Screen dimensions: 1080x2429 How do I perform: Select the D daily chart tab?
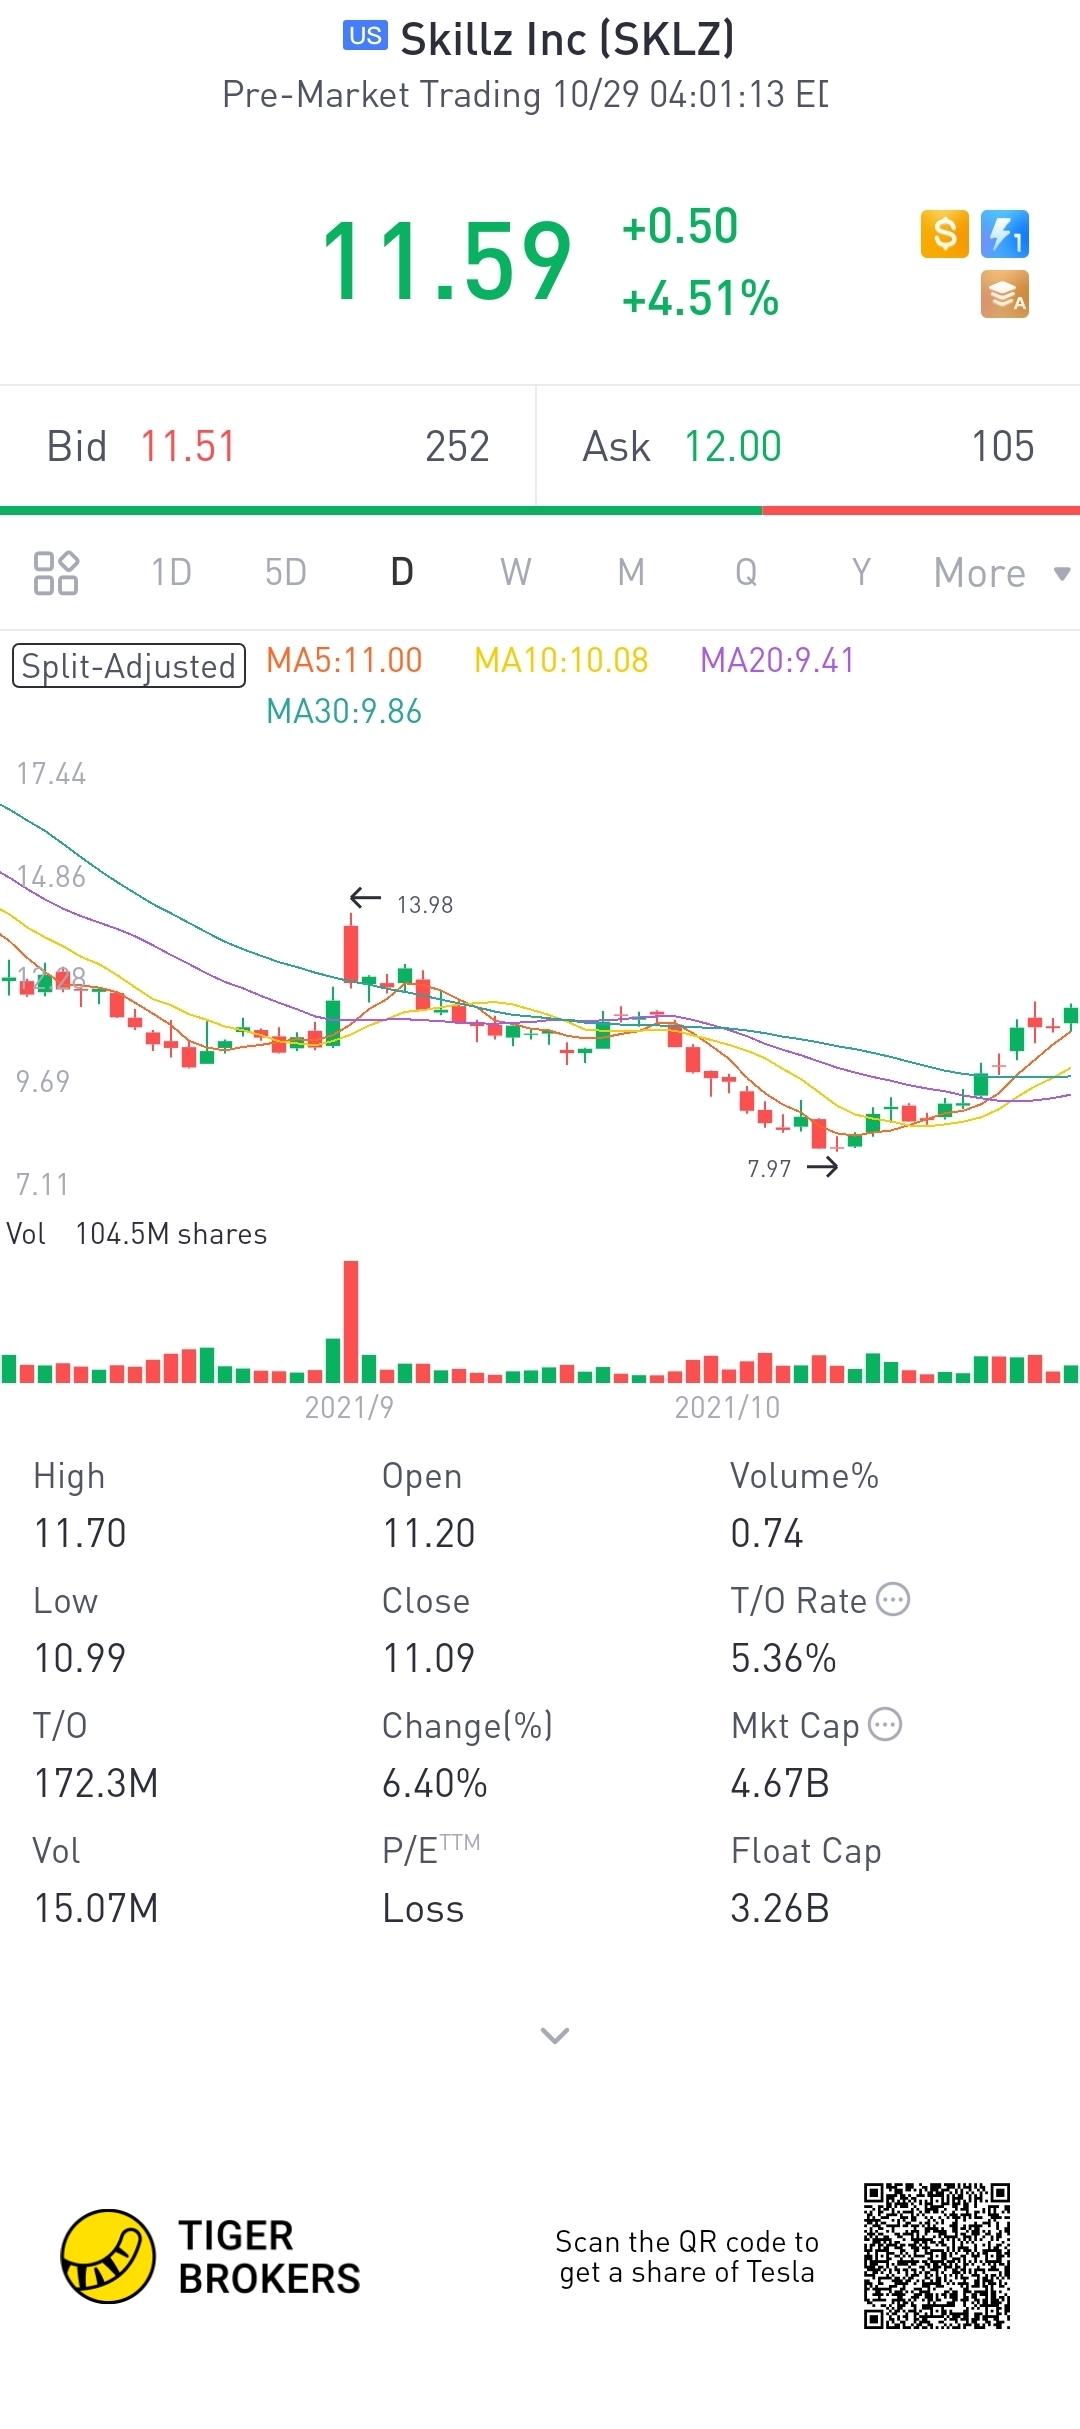point(402,573)
